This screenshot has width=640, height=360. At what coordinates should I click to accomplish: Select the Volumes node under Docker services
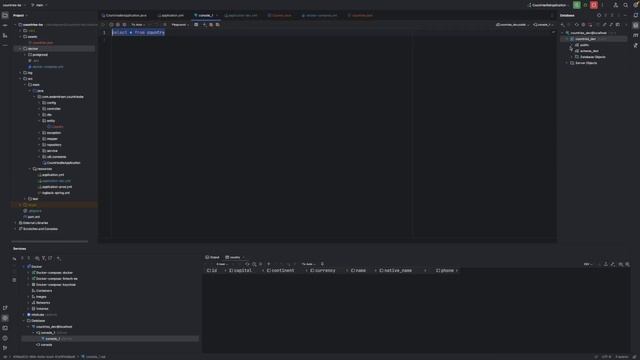click(x=42, y=309)
